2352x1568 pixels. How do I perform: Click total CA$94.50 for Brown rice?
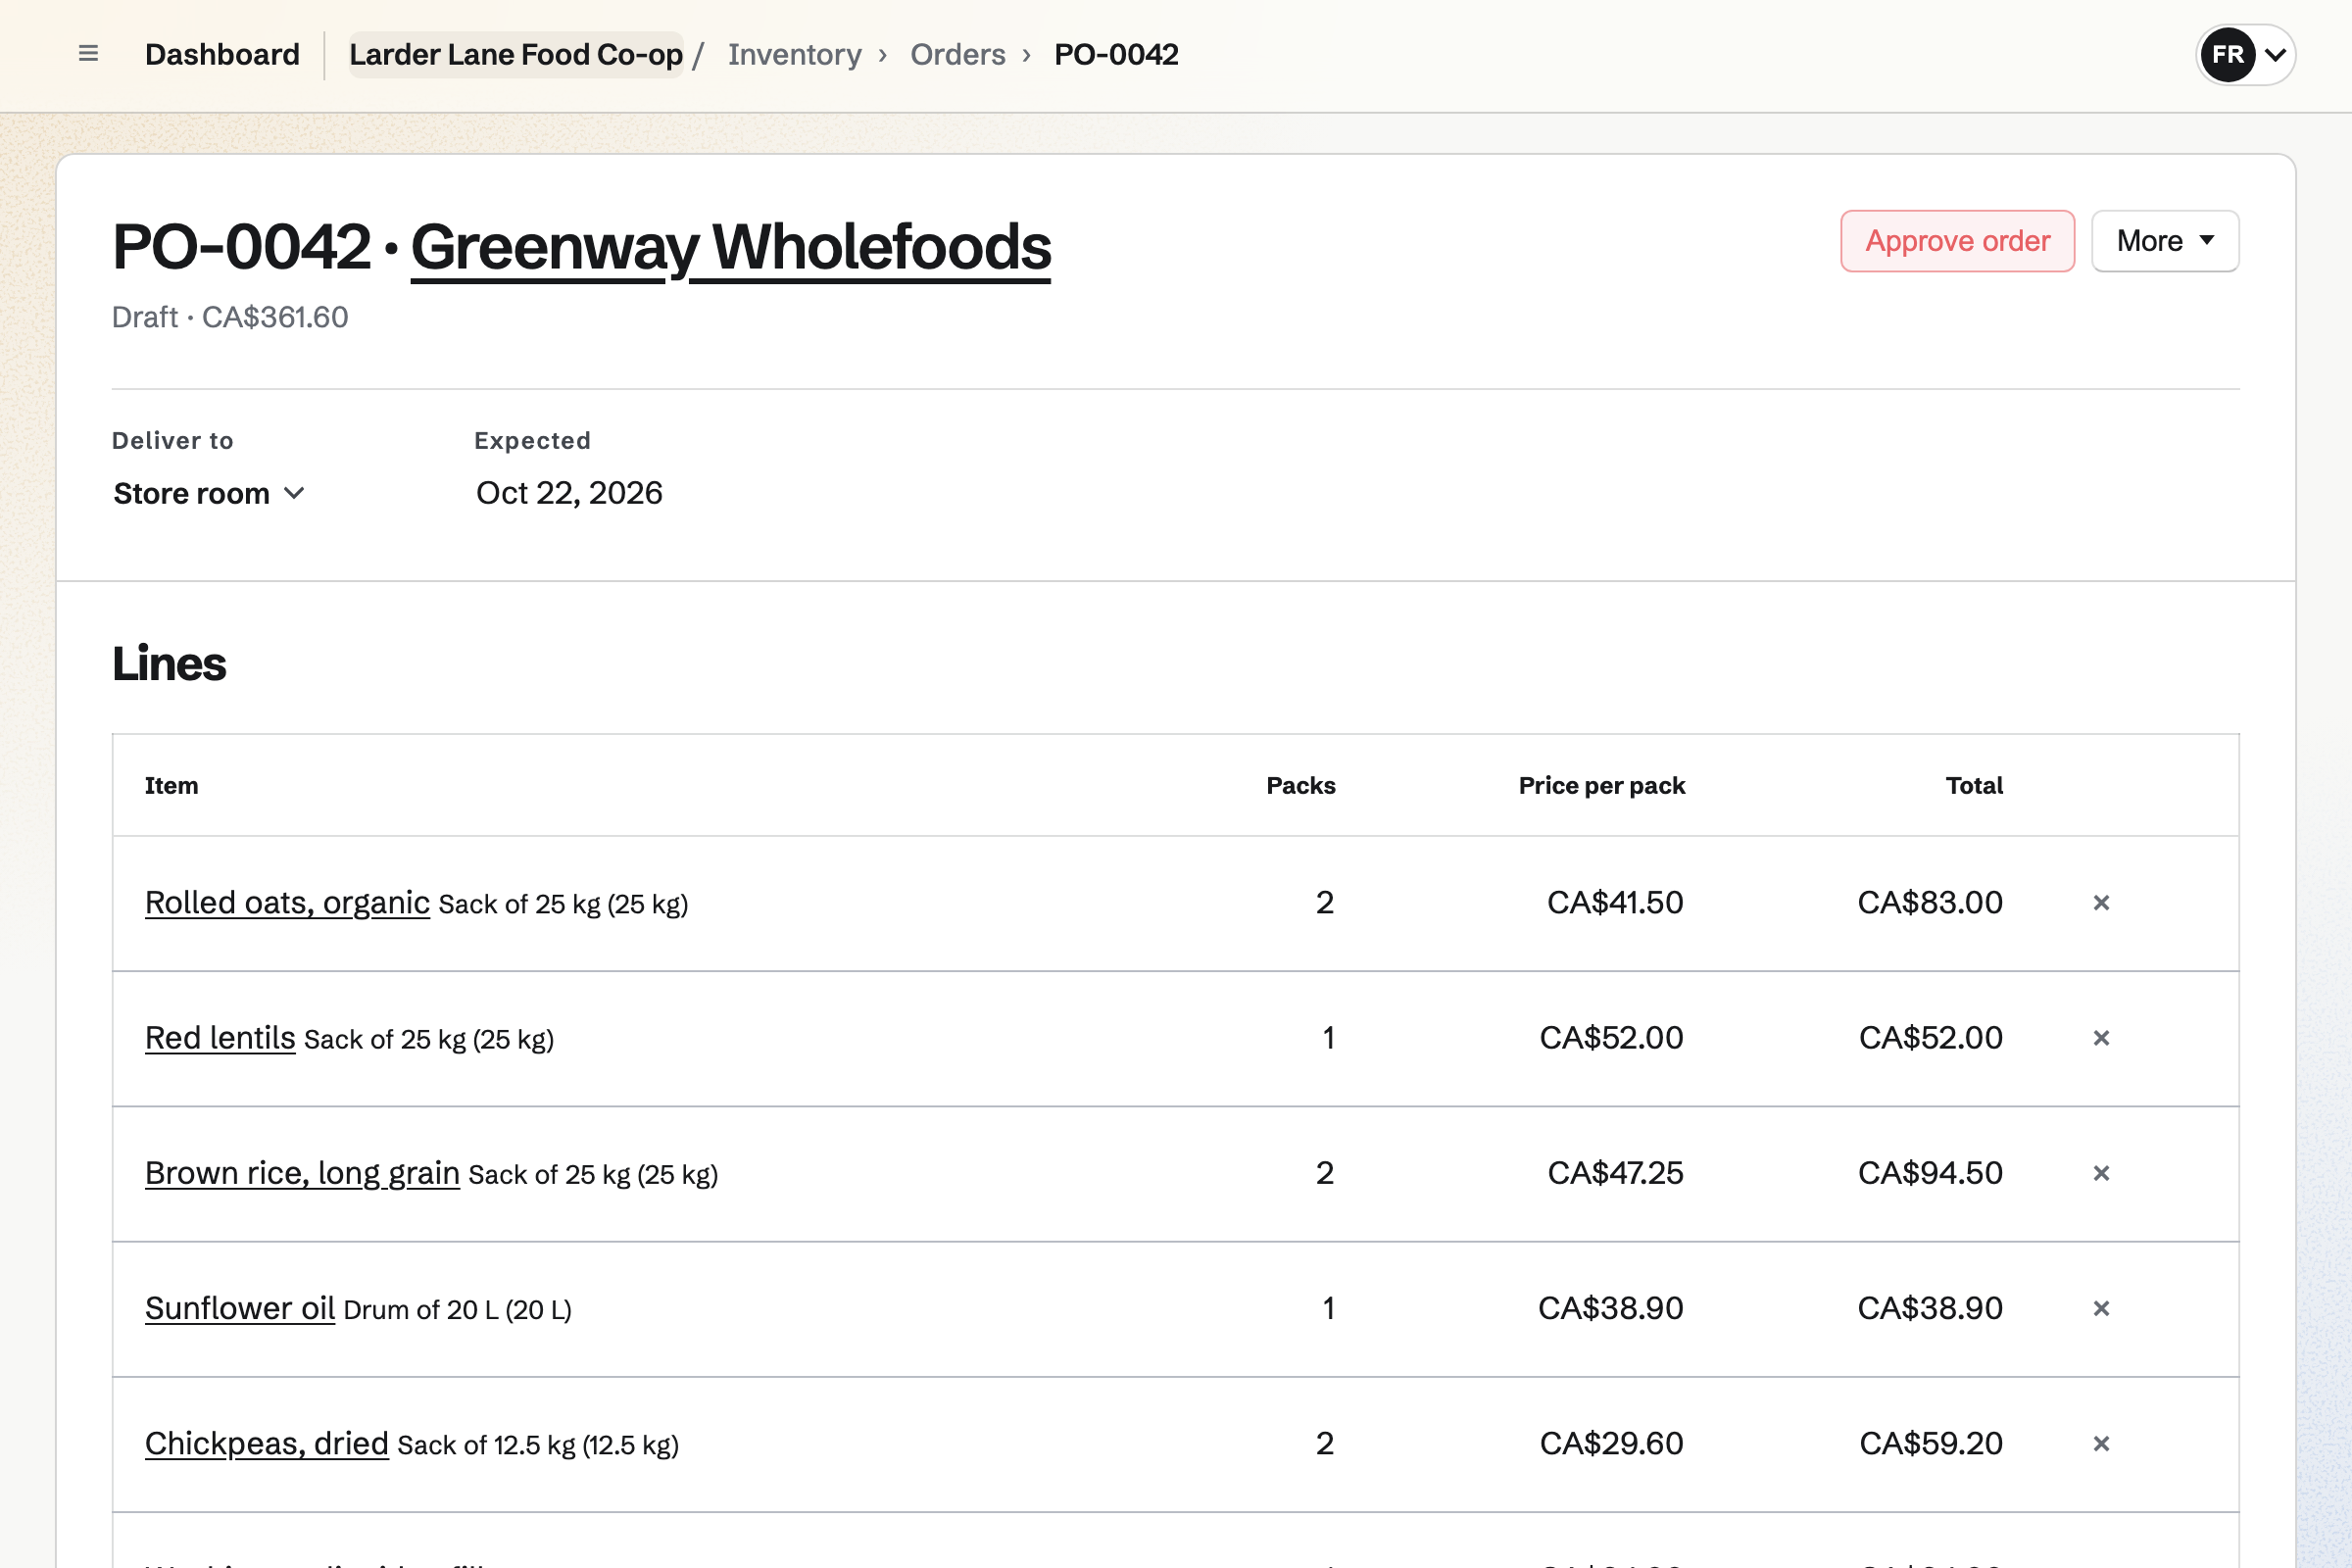coord(1930,1173)
